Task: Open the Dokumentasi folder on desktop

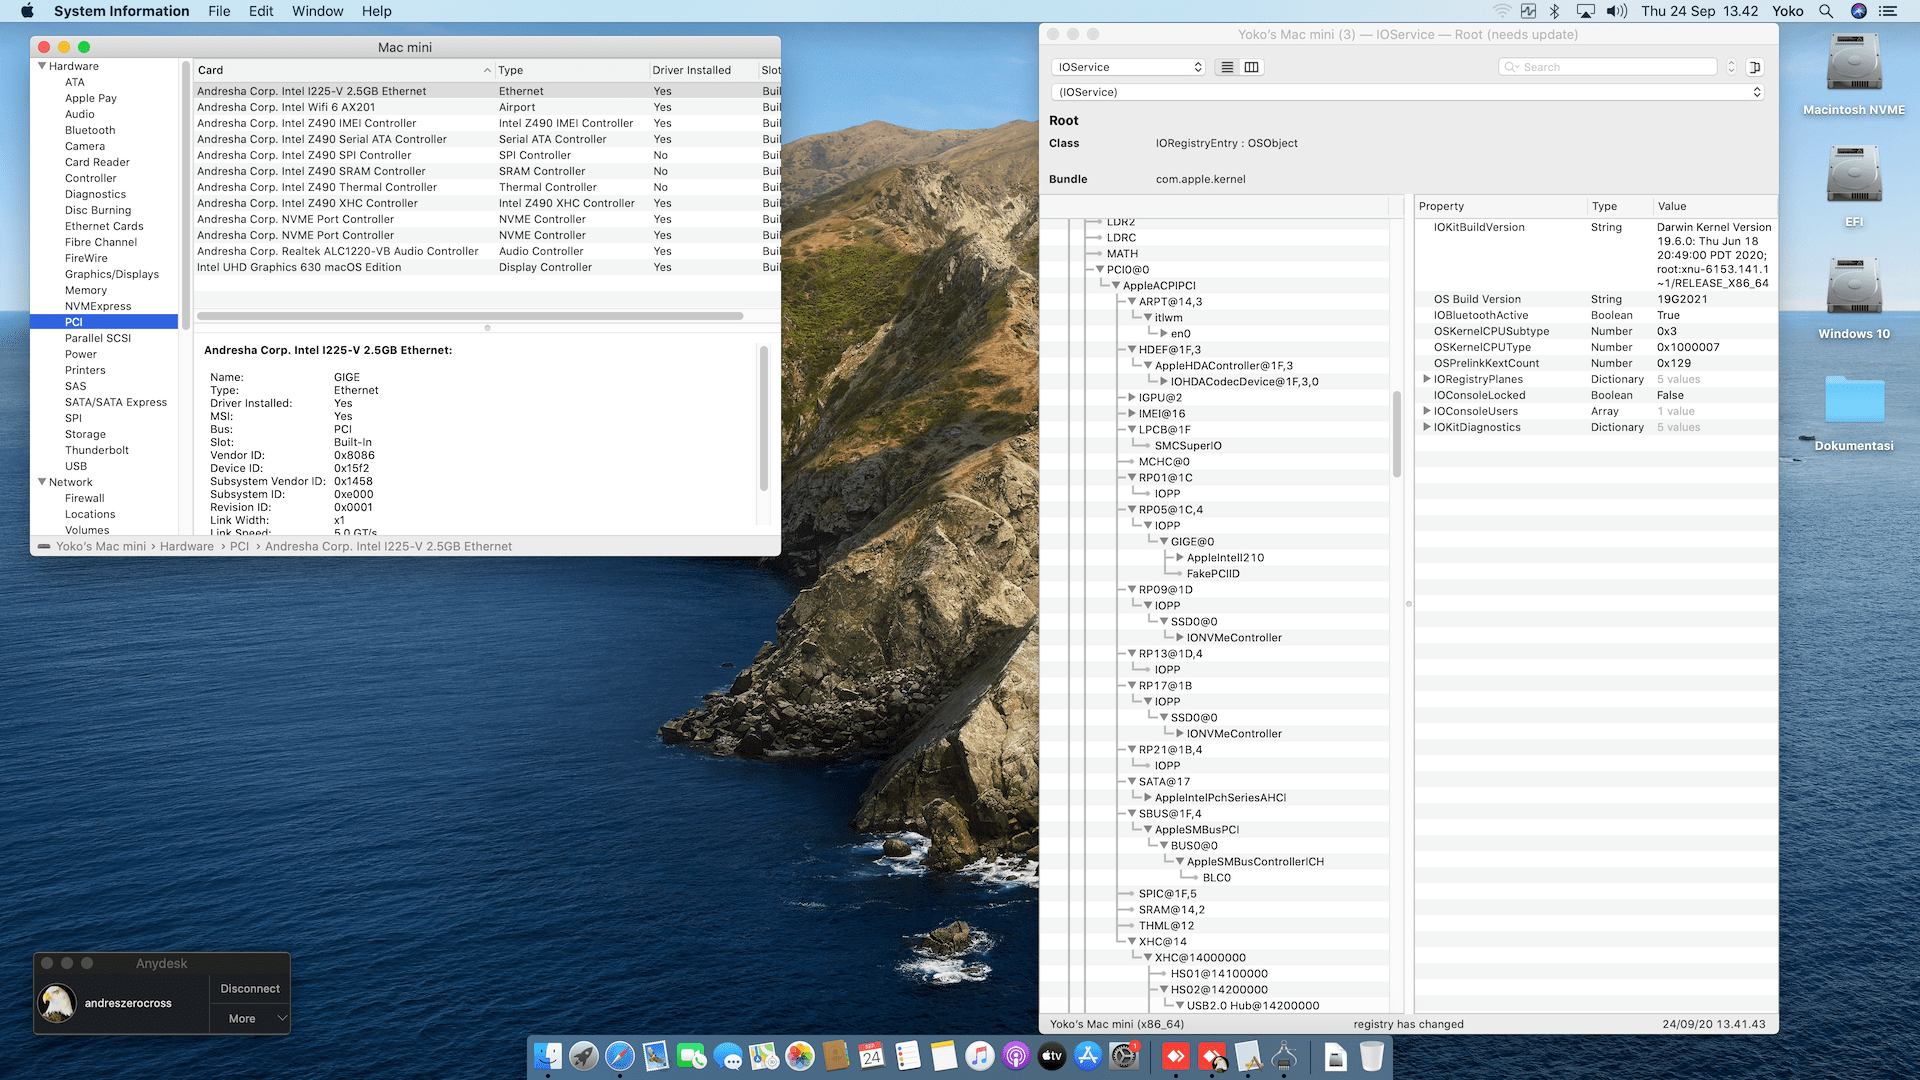Action: (x=1853, y=400)
